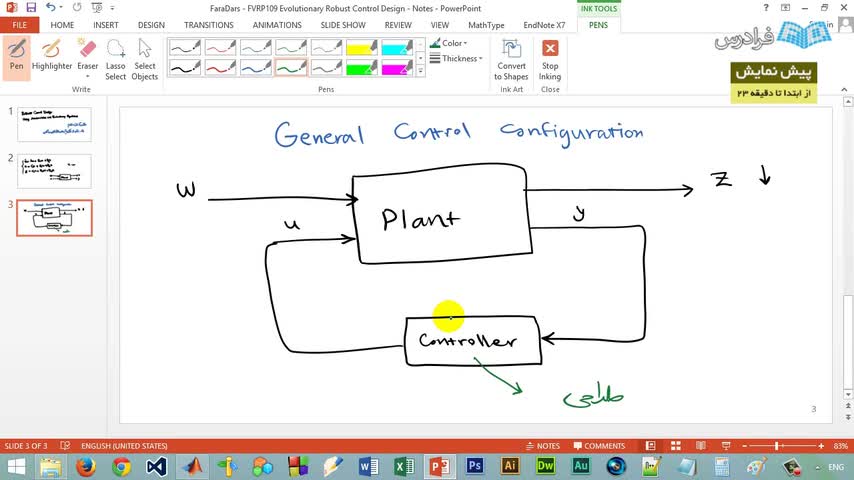Click the spell check icon in status bar

tap(65, 446)
